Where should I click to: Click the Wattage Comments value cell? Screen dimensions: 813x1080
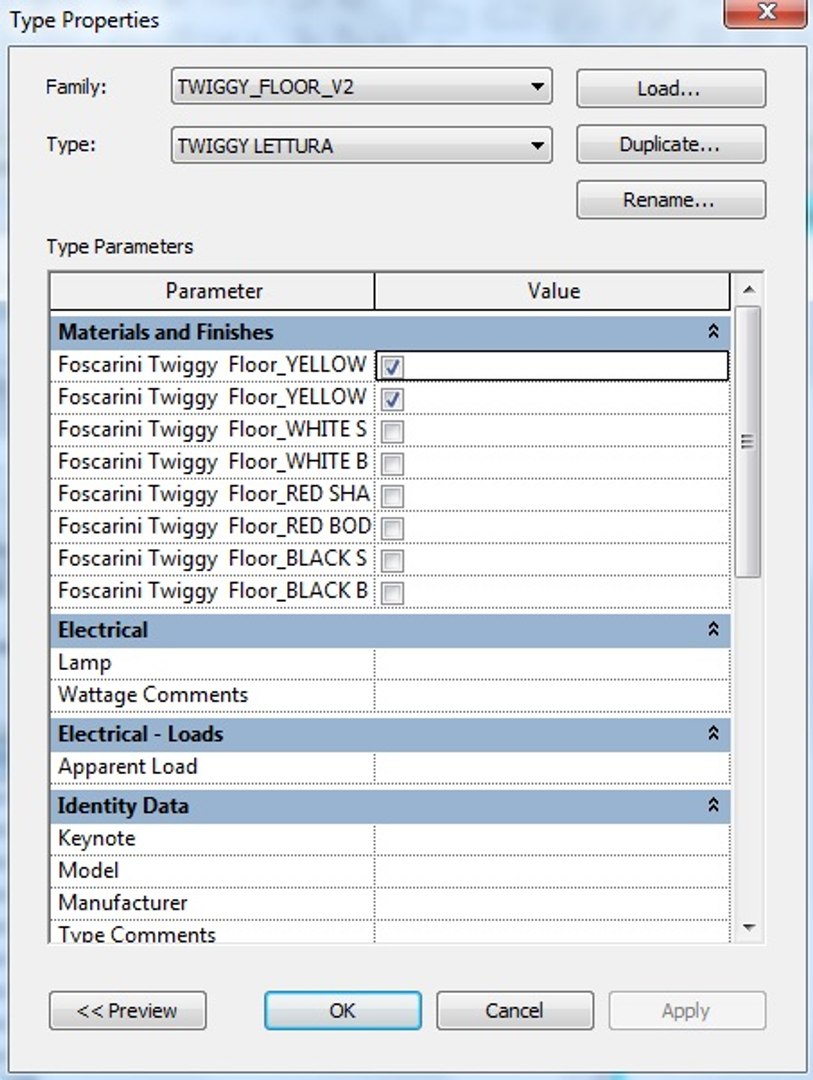[x=553, y=695]
